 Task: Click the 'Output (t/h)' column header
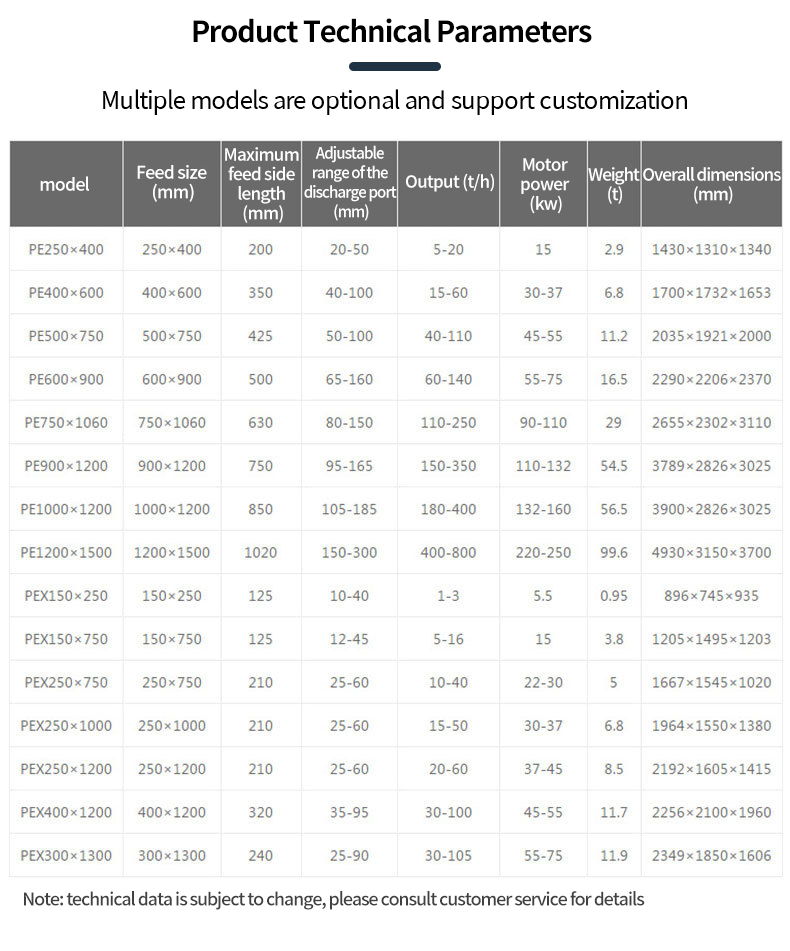[449, 182]
